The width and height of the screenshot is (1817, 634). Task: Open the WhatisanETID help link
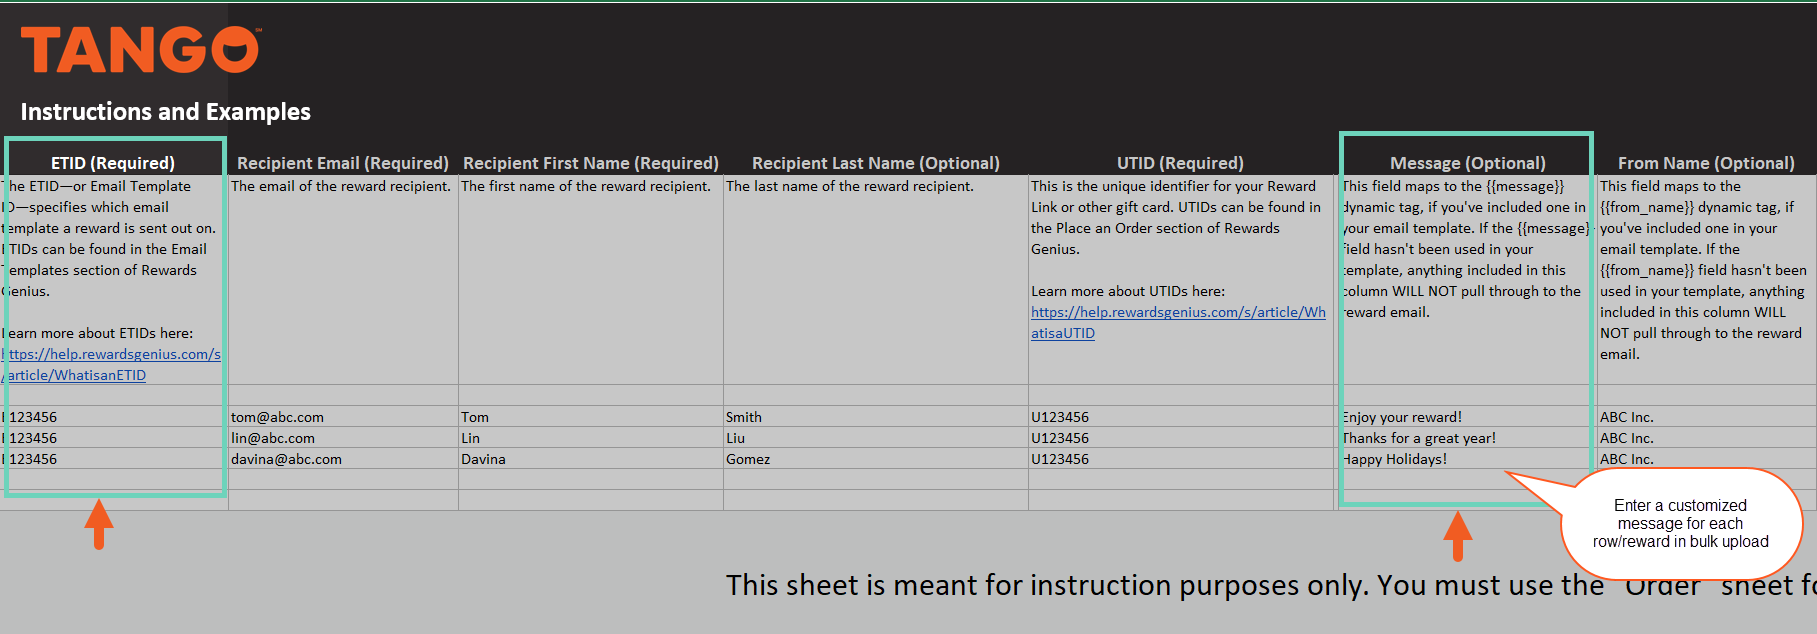click(111, 364)
